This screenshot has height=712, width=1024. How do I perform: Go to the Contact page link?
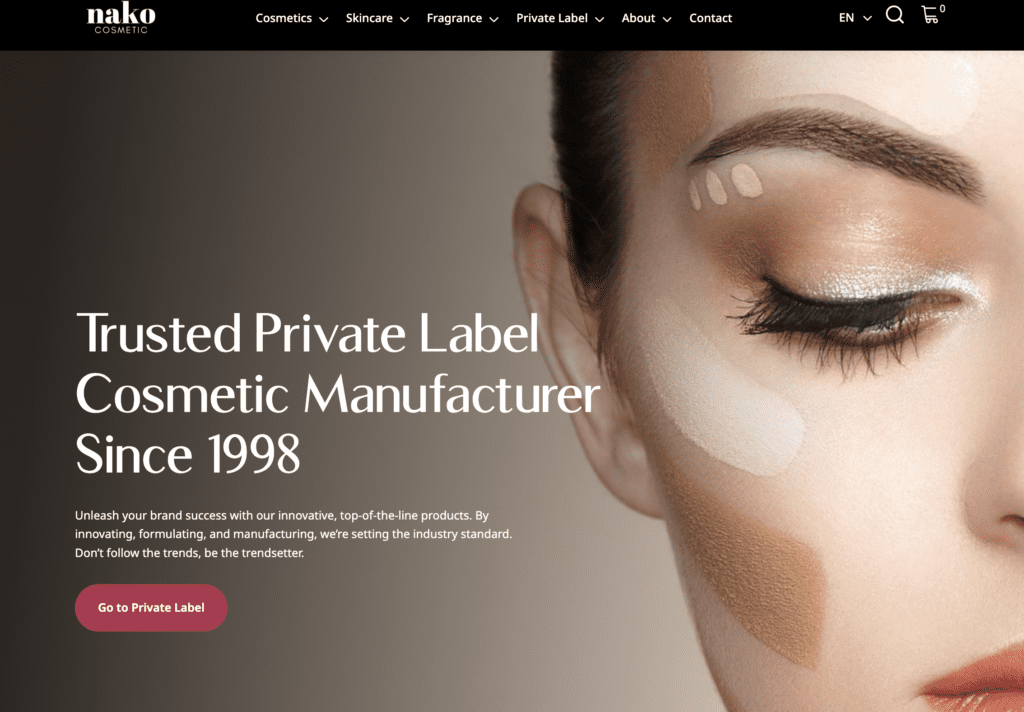[x=711, y=18]
